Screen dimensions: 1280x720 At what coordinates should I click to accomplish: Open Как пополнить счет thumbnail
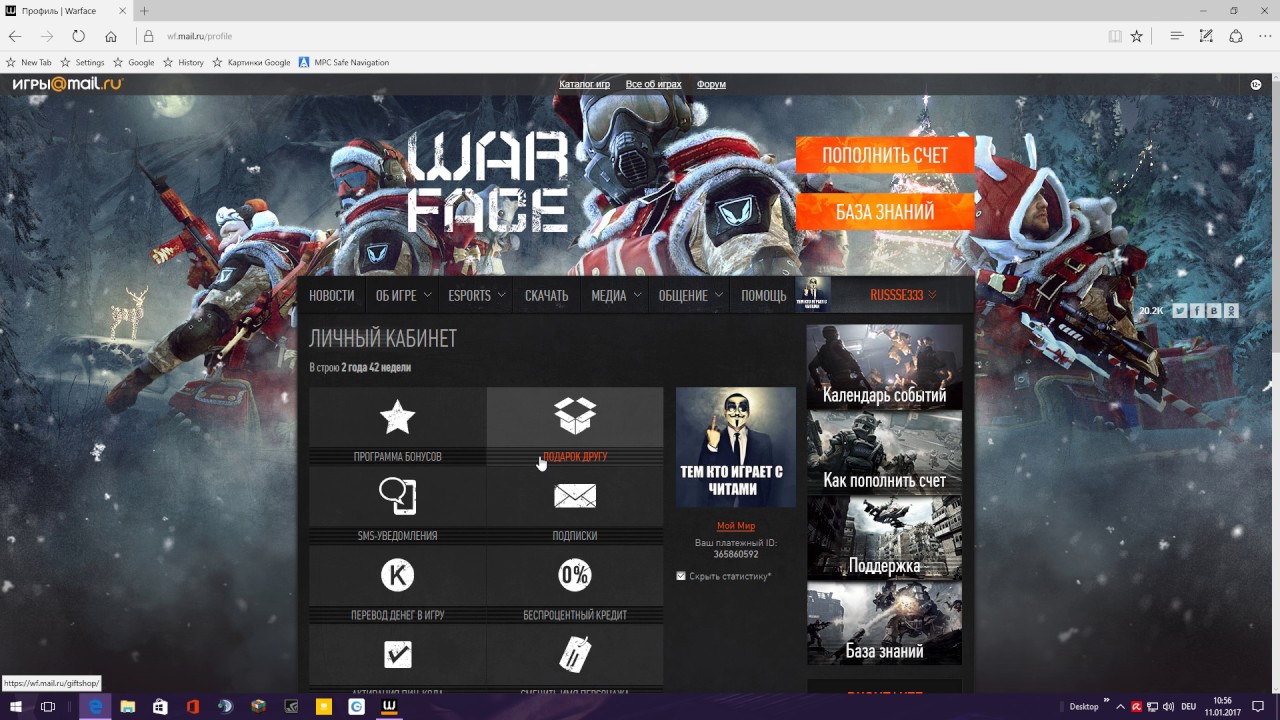coord(884,452)
